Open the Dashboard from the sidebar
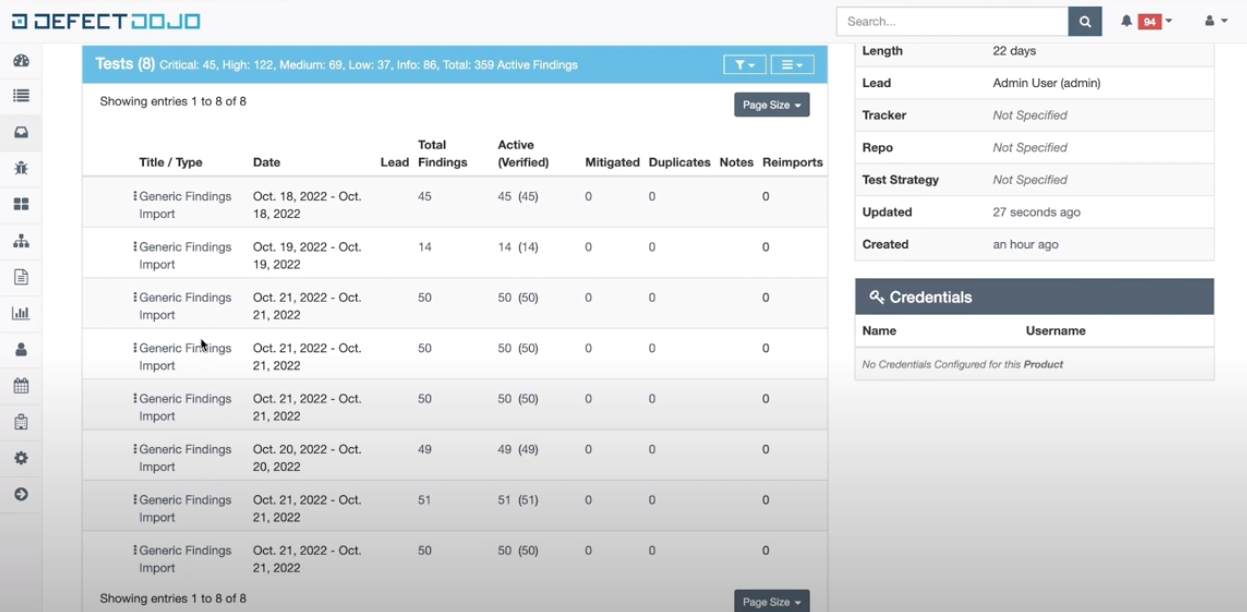The image size is (1247, 612). (x=21, y=61)
